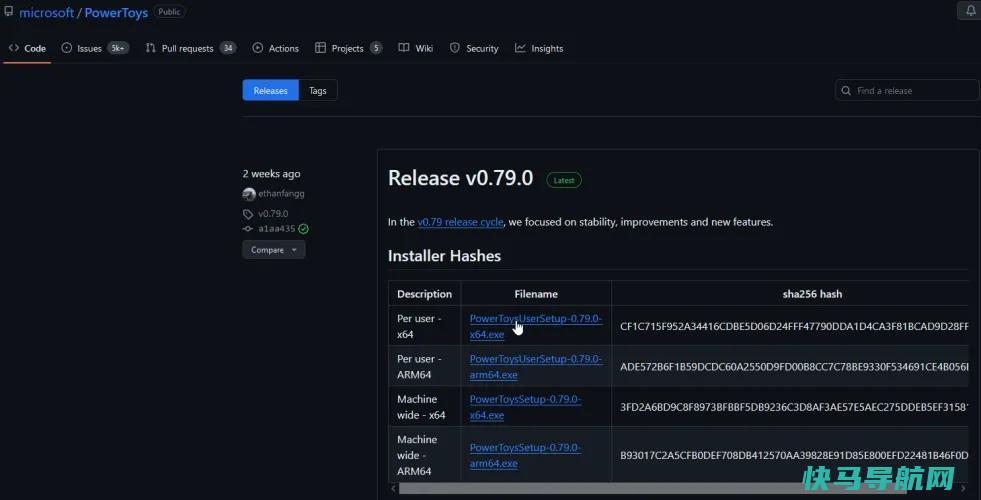Click the commit icon beside a1aa435
The height and width of the screenshot is (500, 981).
(x=248, y=229)
